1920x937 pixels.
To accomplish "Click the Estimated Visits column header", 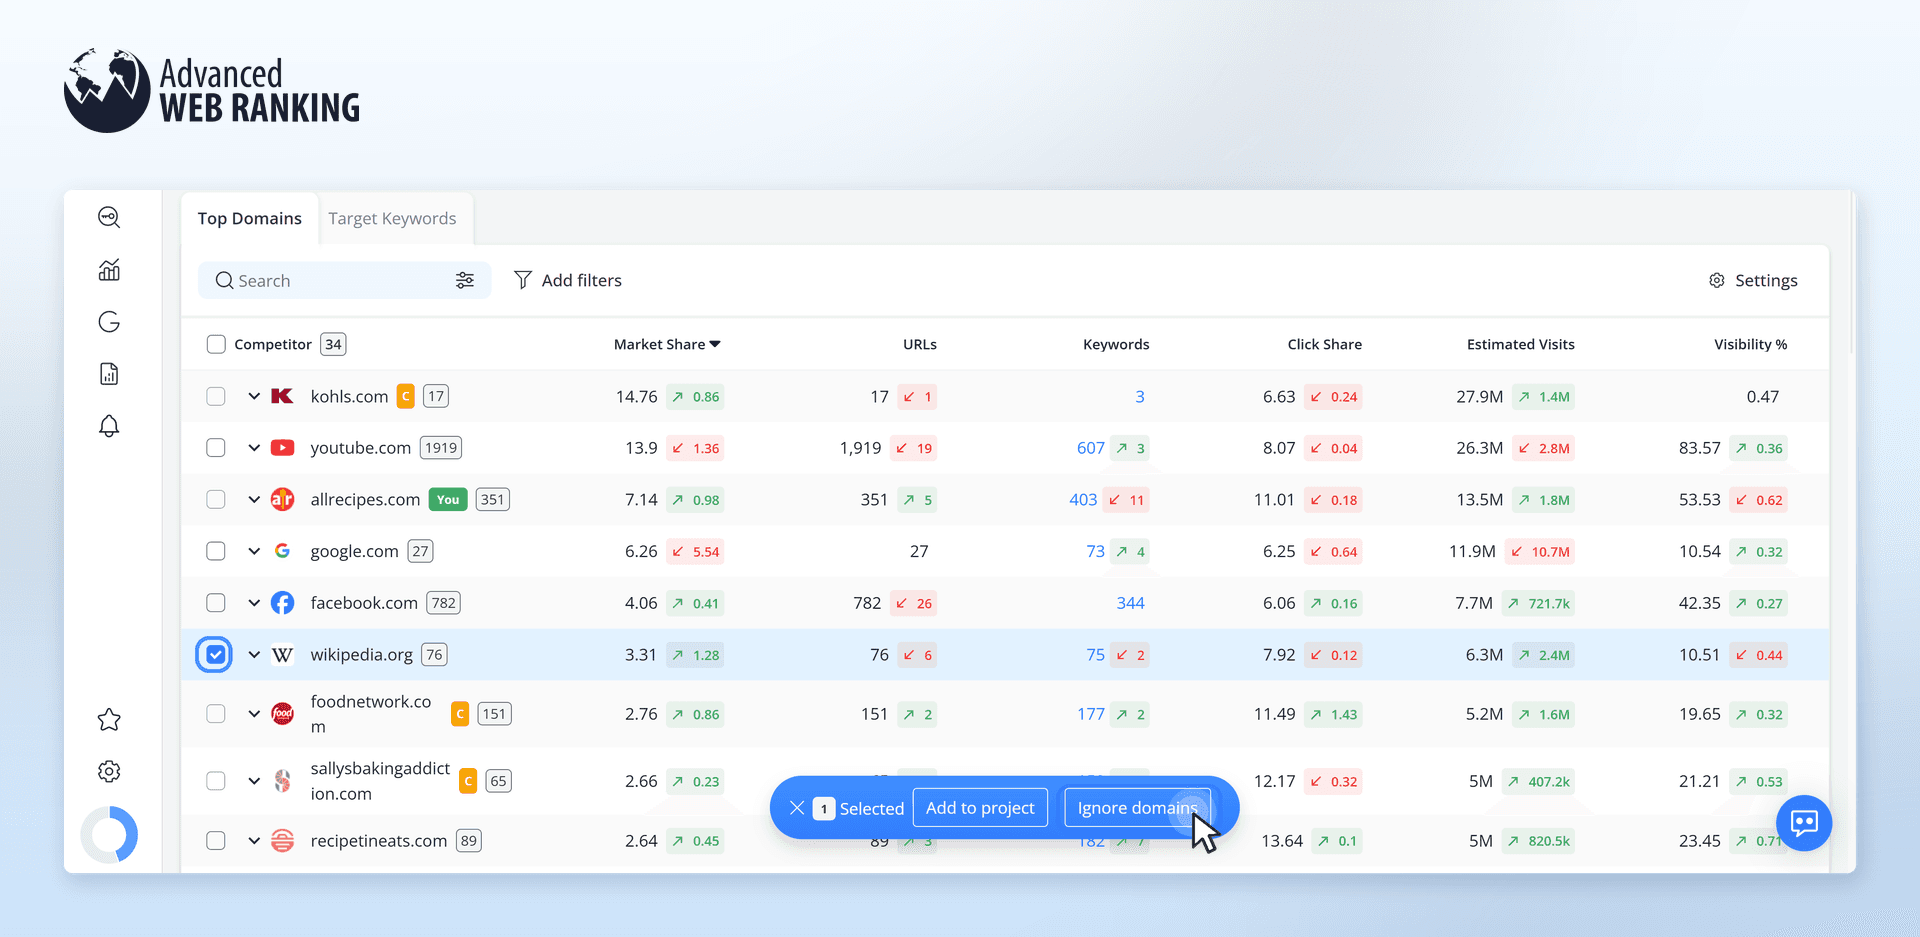I will click(x=1520, y=344).
